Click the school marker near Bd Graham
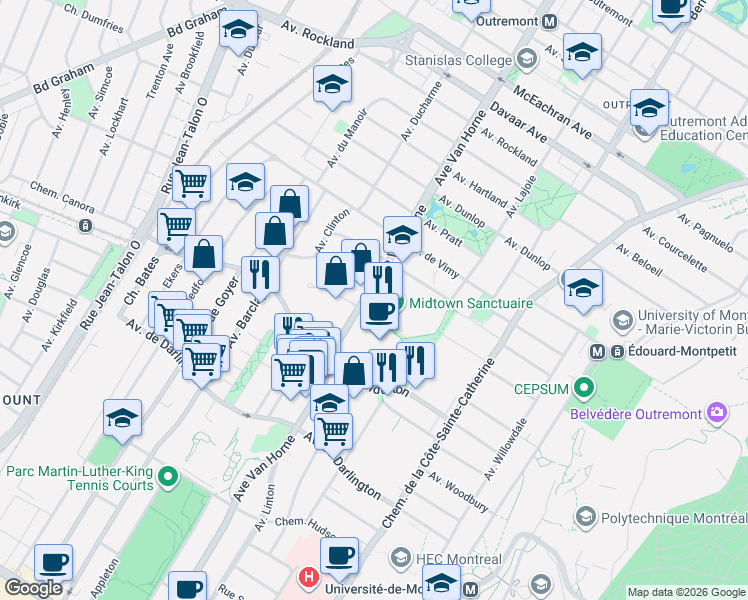 (239, 31)
